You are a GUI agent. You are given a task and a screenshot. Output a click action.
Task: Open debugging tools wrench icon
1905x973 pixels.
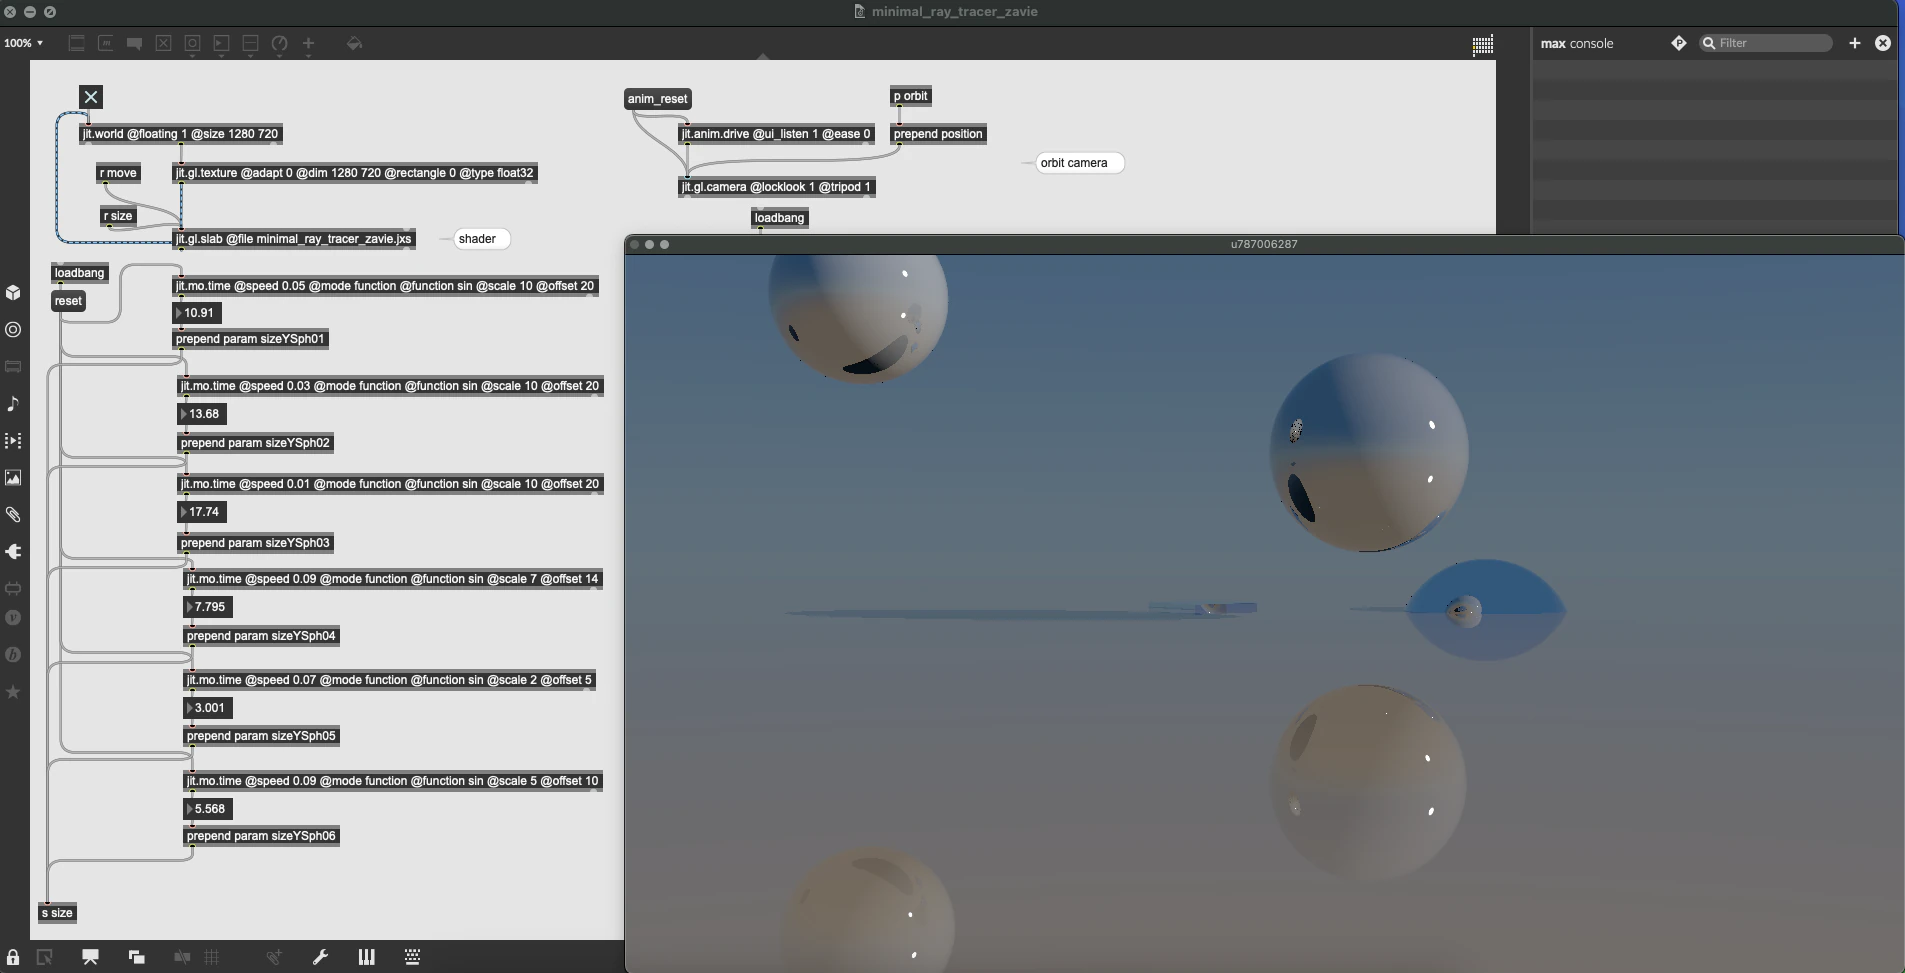pos(320,957)
